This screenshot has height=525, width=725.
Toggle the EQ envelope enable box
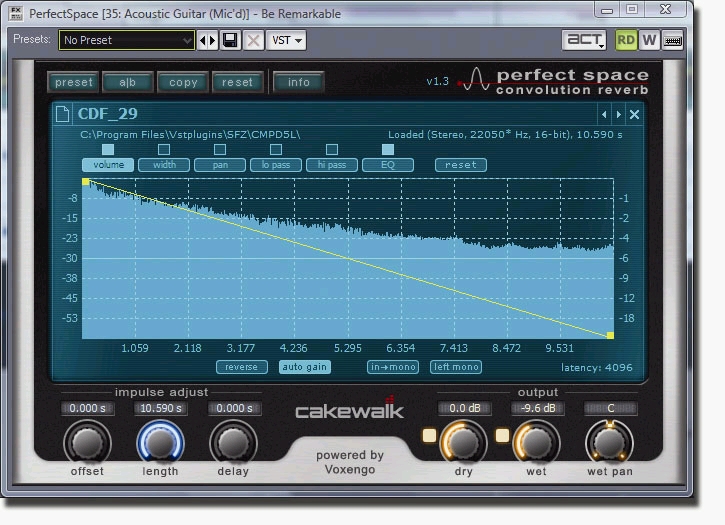(388, 149)
